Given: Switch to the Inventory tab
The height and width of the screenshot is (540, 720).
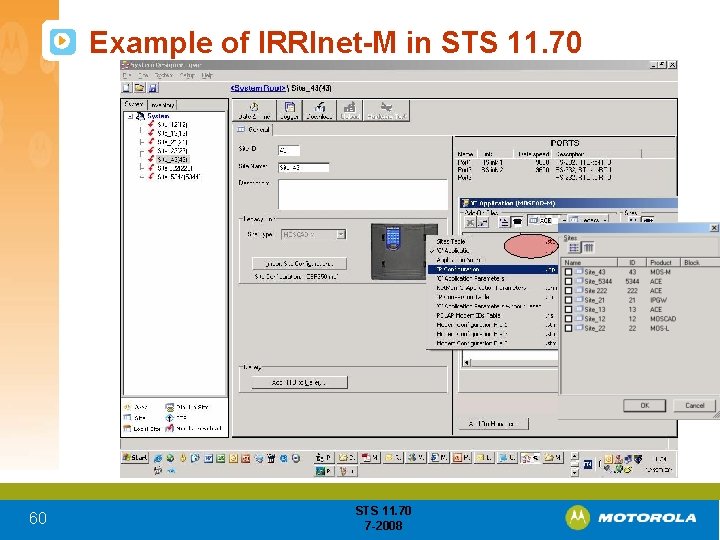Looking at the screenshot, I should (x=162, y=105).
